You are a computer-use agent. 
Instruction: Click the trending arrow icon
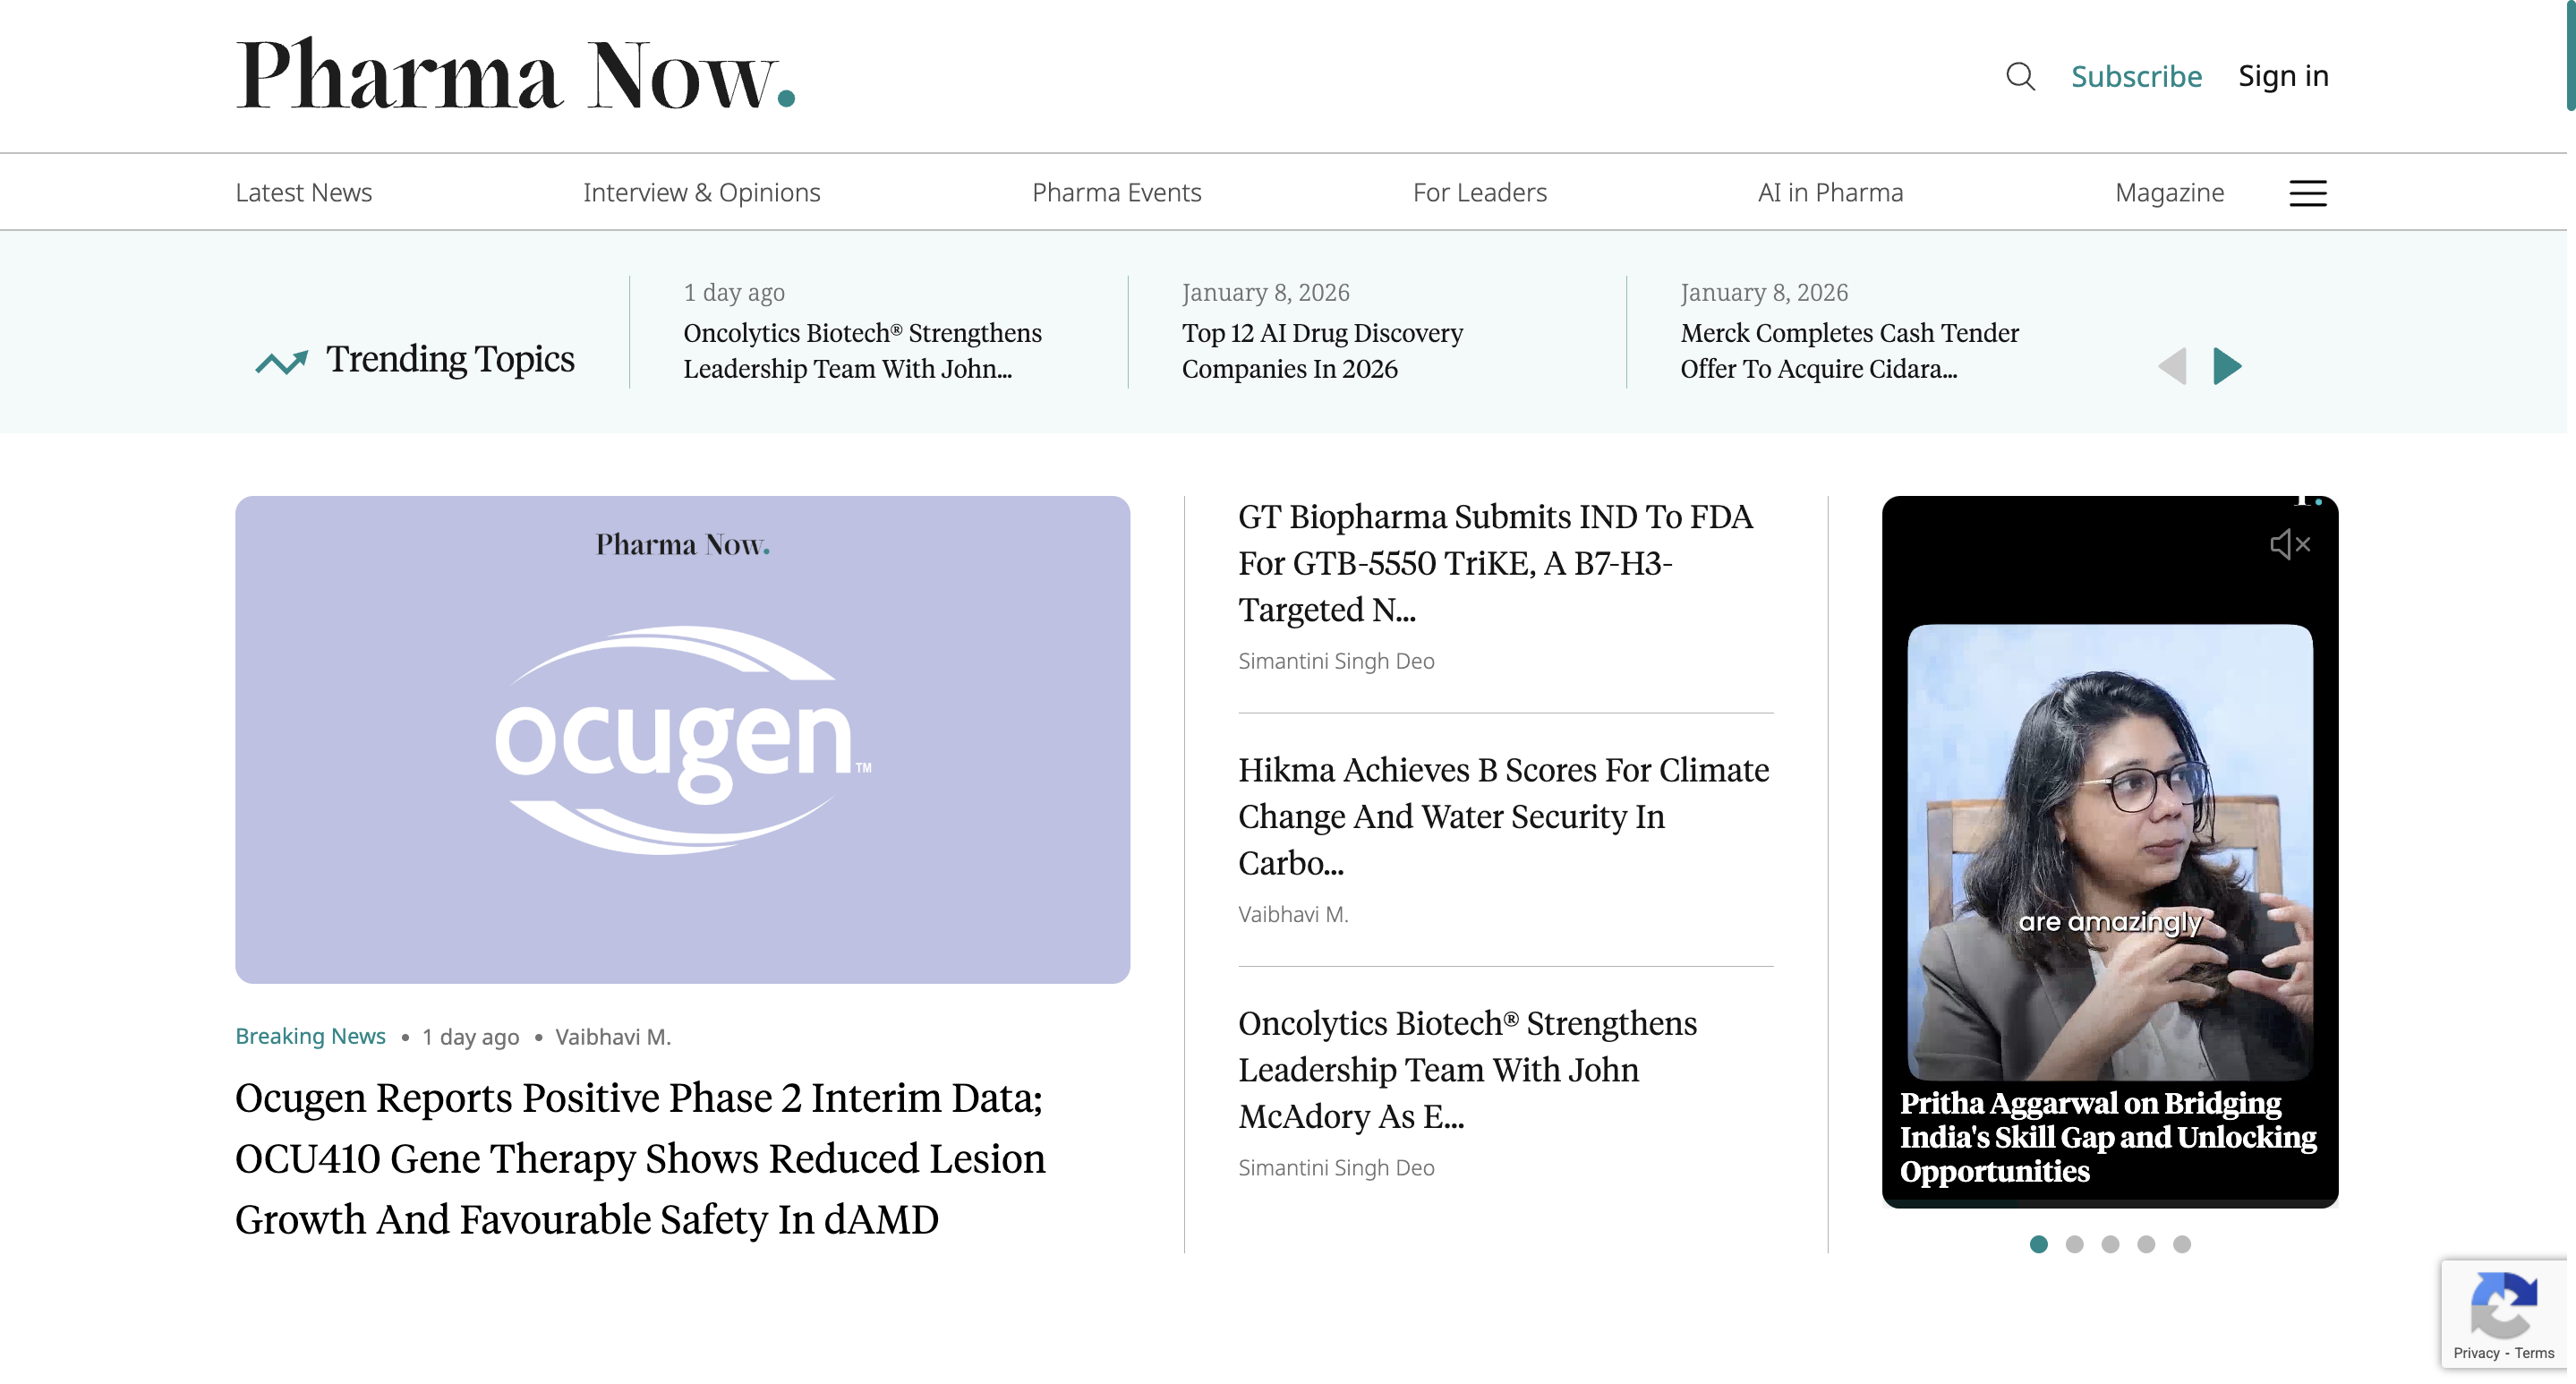tap(281, 361)
